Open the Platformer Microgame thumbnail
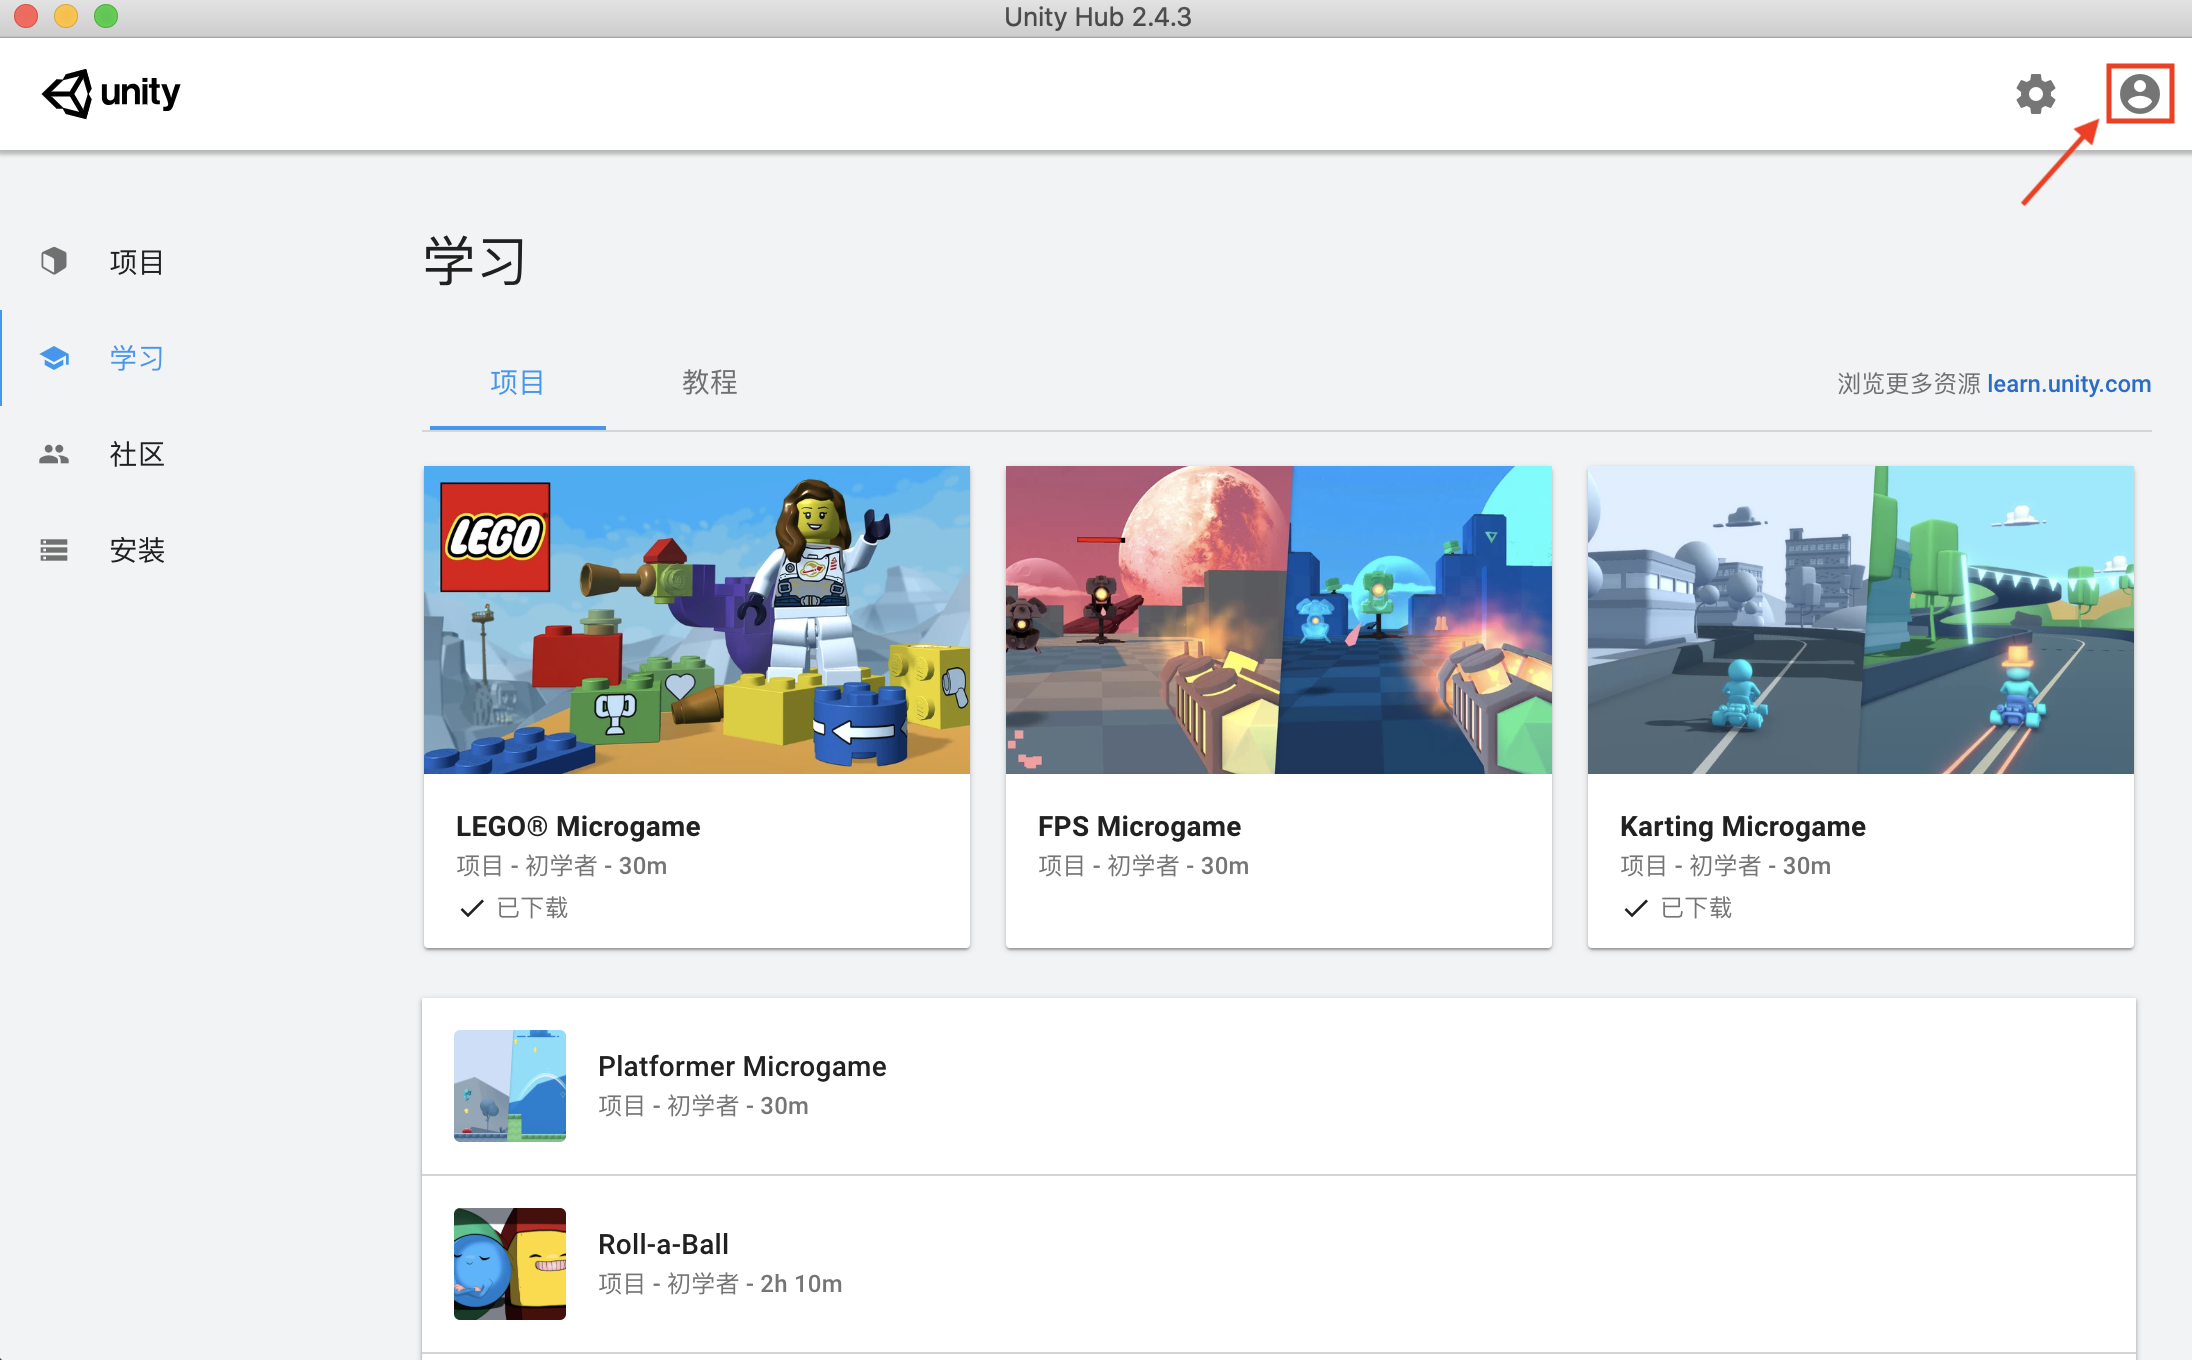Viewport: 2192px width, 1360px height. (x=510, y=1086)
